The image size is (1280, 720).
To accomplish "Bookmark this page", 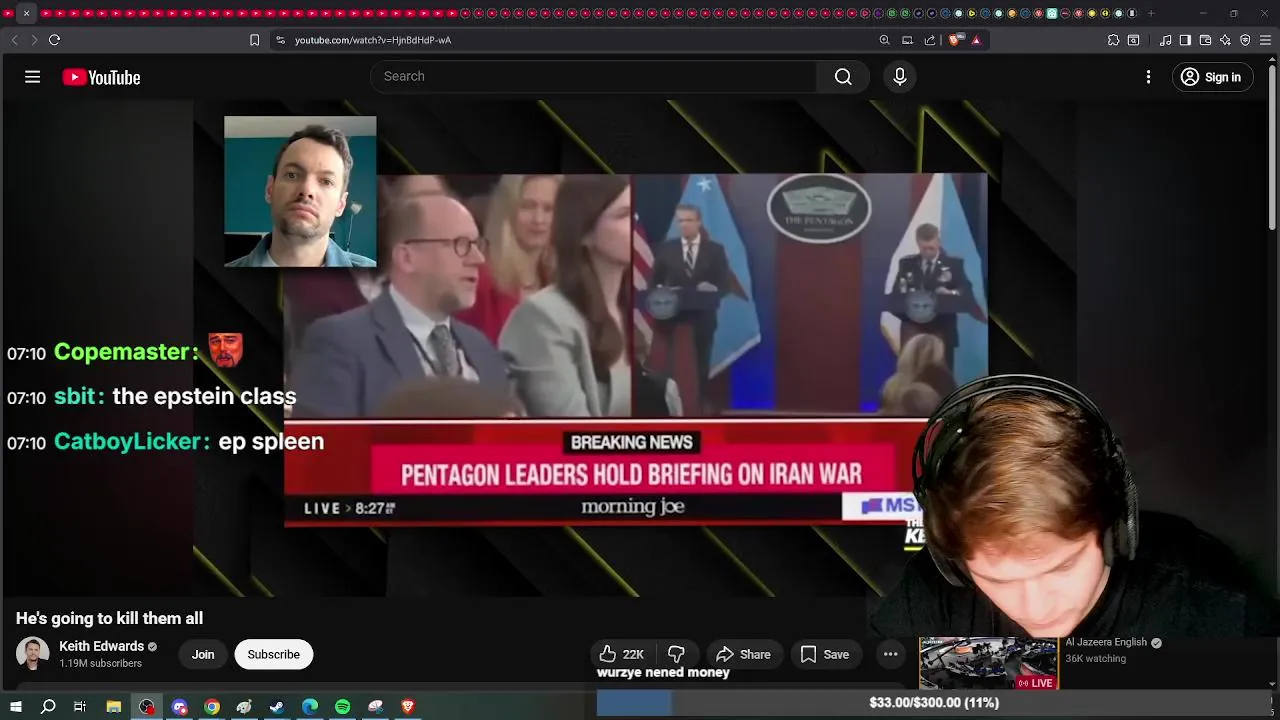I will click(254, 40).
